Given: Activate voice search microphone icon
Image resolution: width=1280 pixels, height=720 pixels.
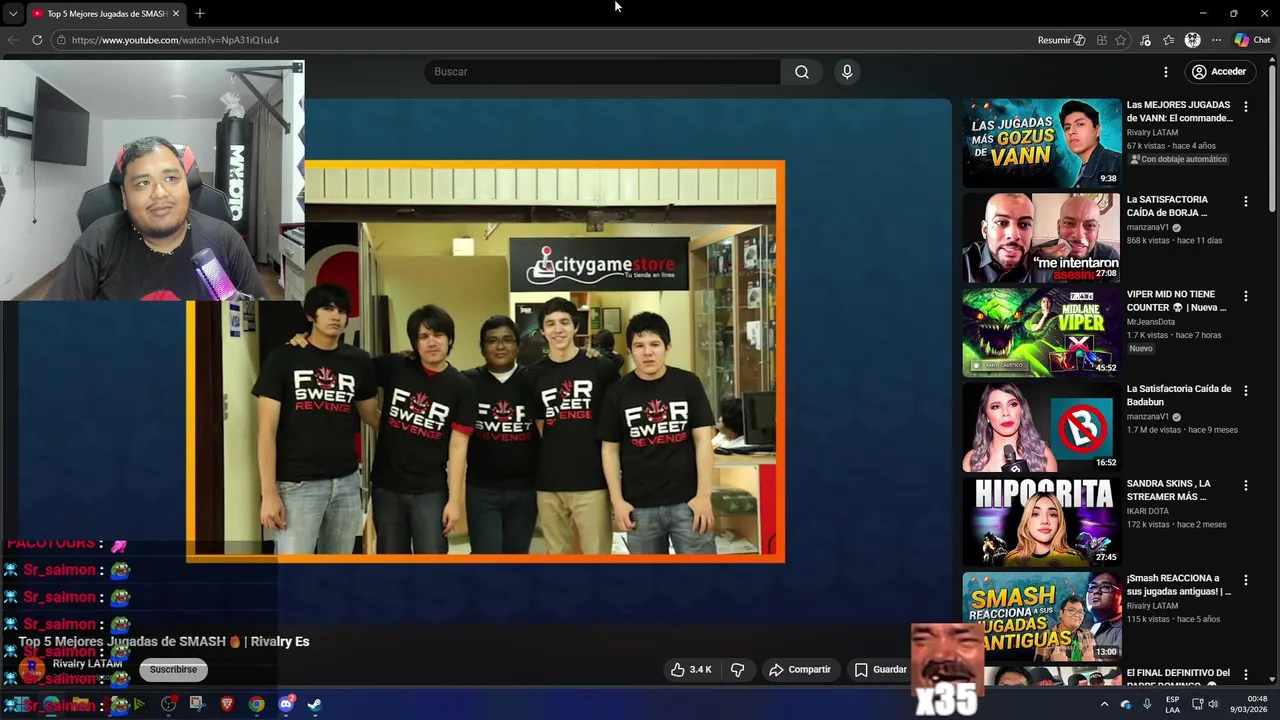Looking at the screenshot, I should tap(847, 72).
